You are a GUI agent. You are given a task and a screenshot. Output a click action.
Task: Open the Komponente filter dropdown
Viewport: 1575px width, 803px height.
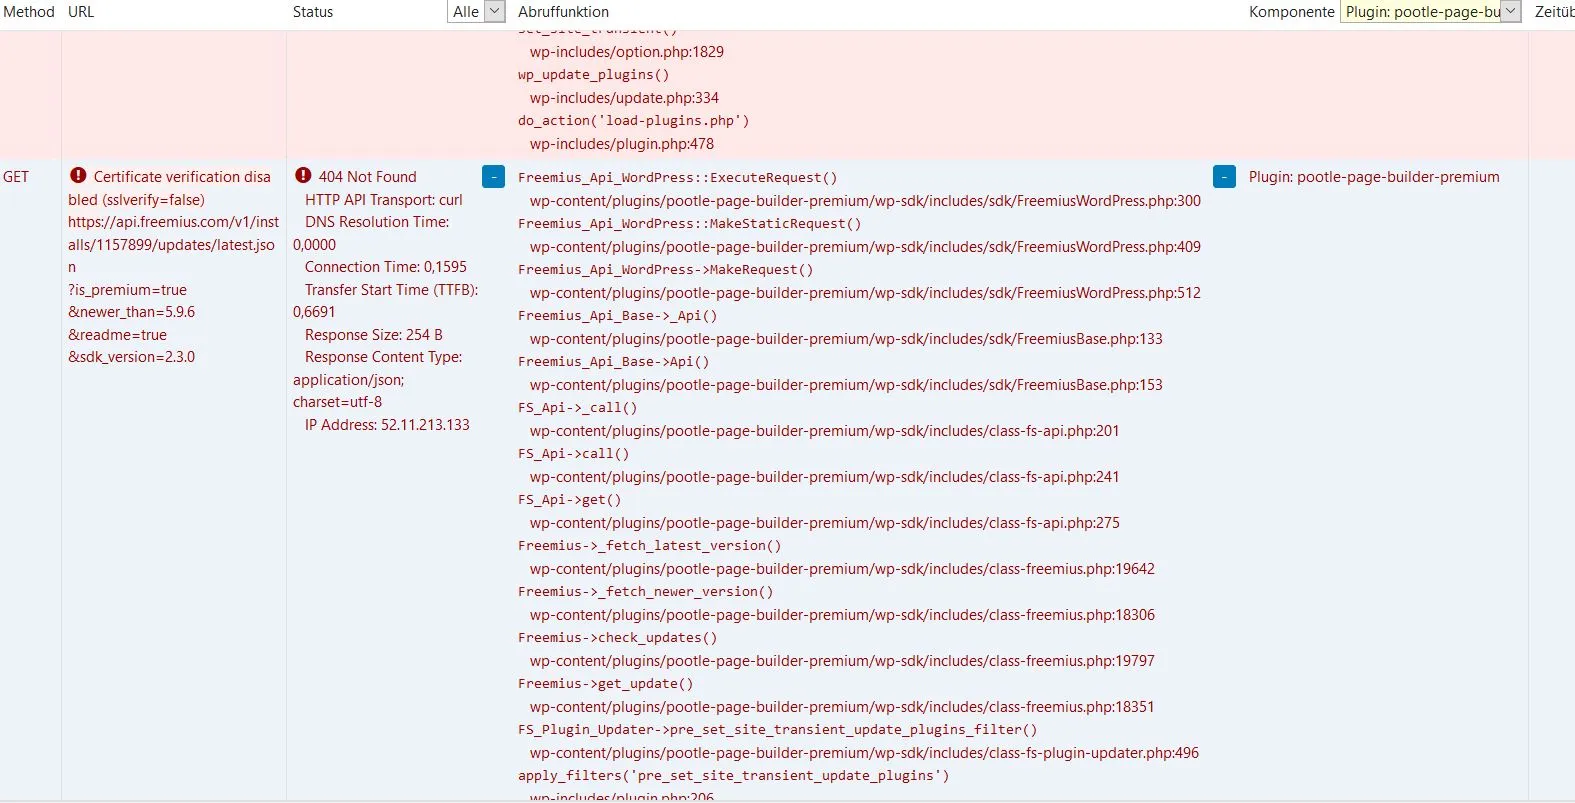coord(1430,11)
